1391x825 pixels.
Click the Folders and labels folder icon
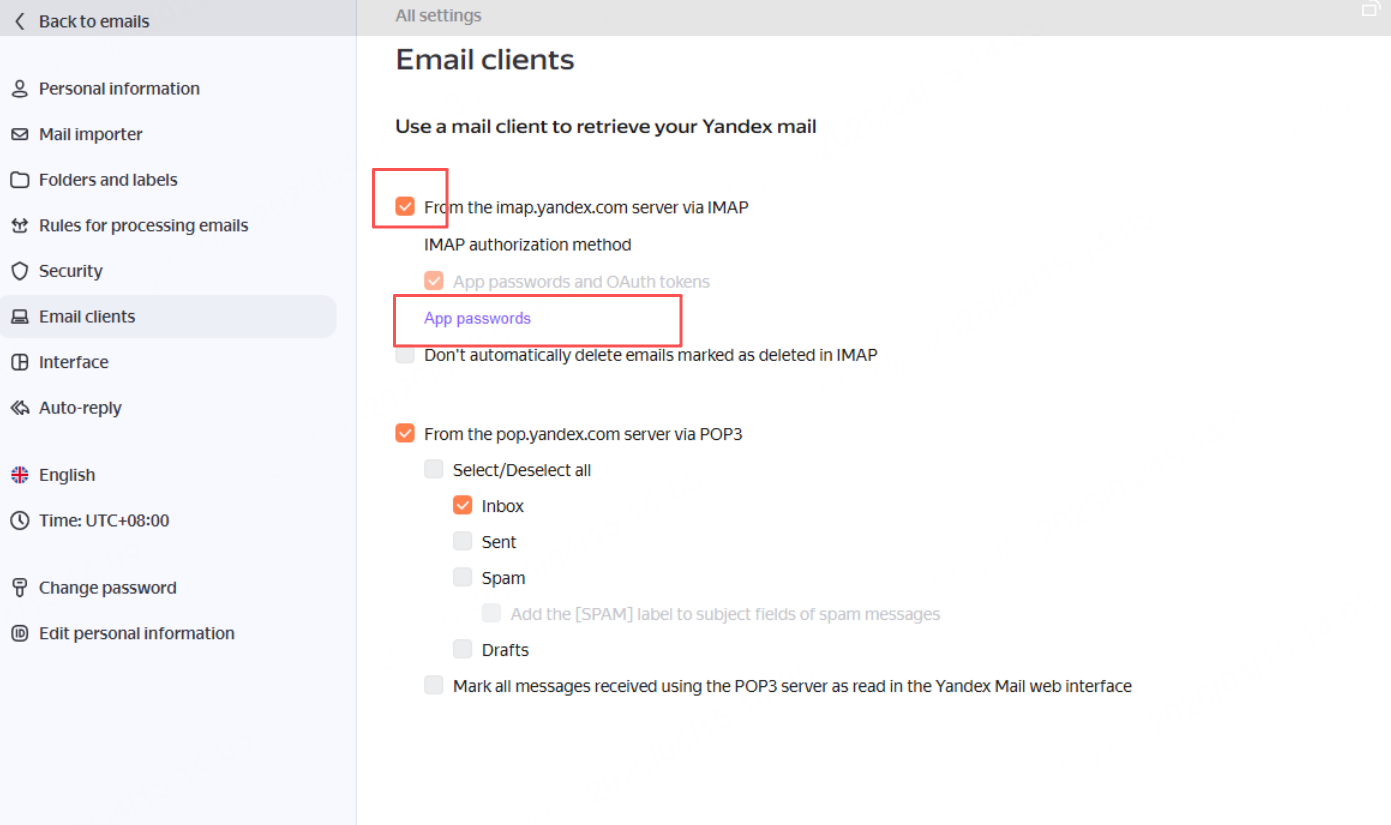click(19, 180)
